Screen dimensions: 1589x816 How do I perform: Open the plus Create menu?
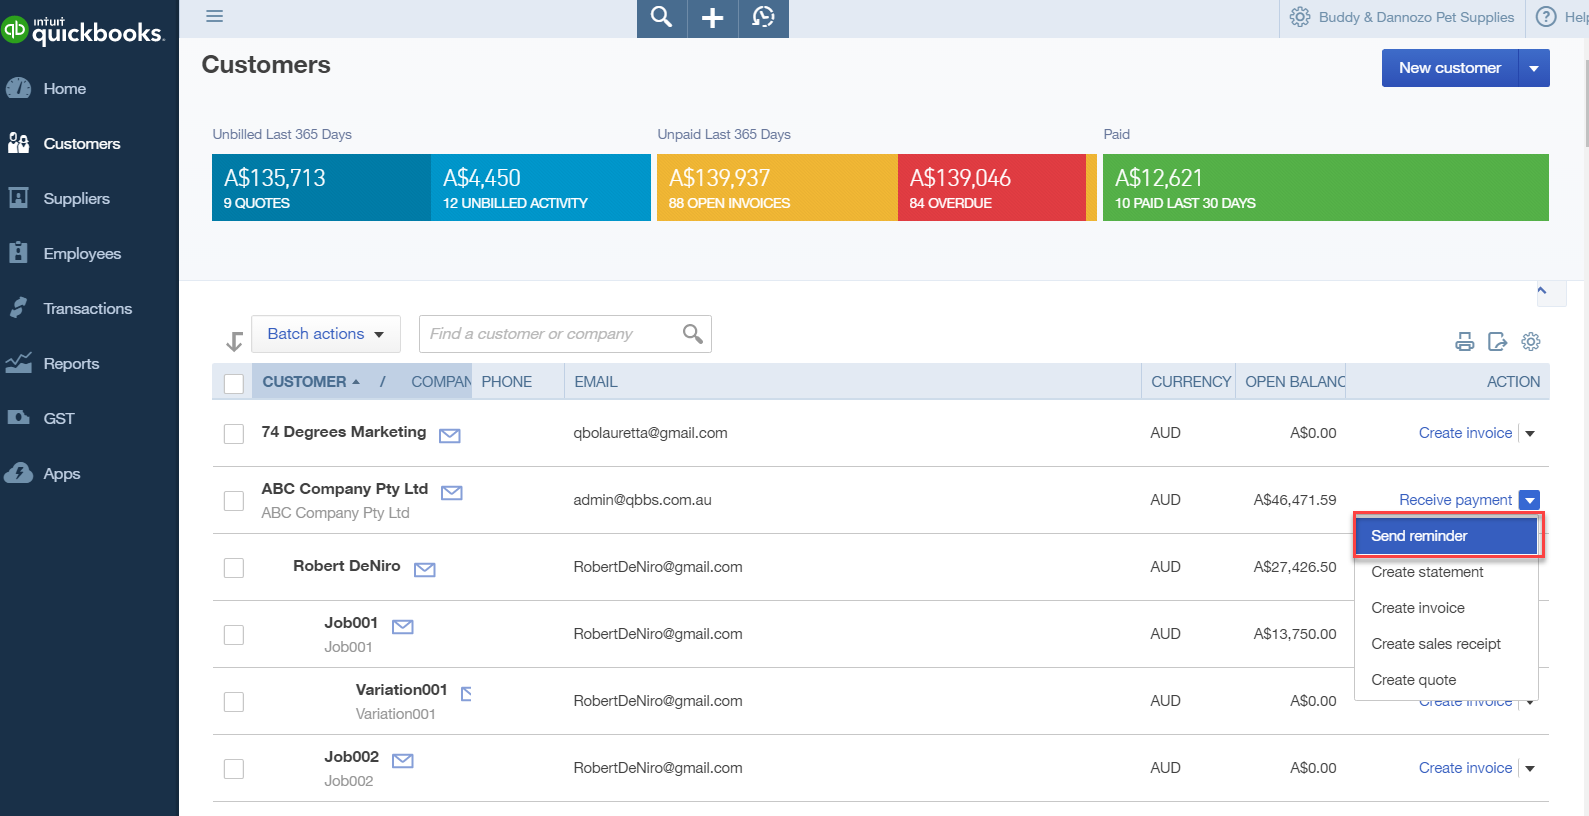(712, 17)
